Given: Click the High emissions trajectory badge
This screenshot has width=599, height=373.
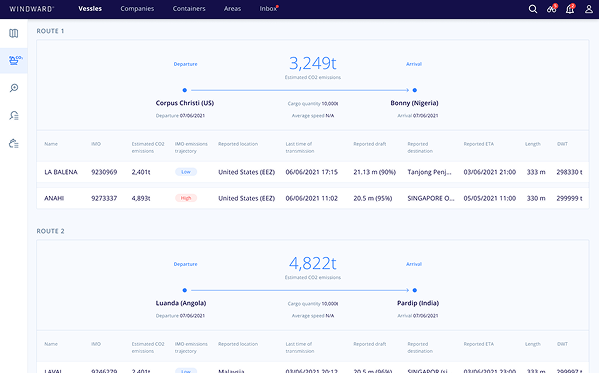Looking at the screenshot, I should click(186, 198).
